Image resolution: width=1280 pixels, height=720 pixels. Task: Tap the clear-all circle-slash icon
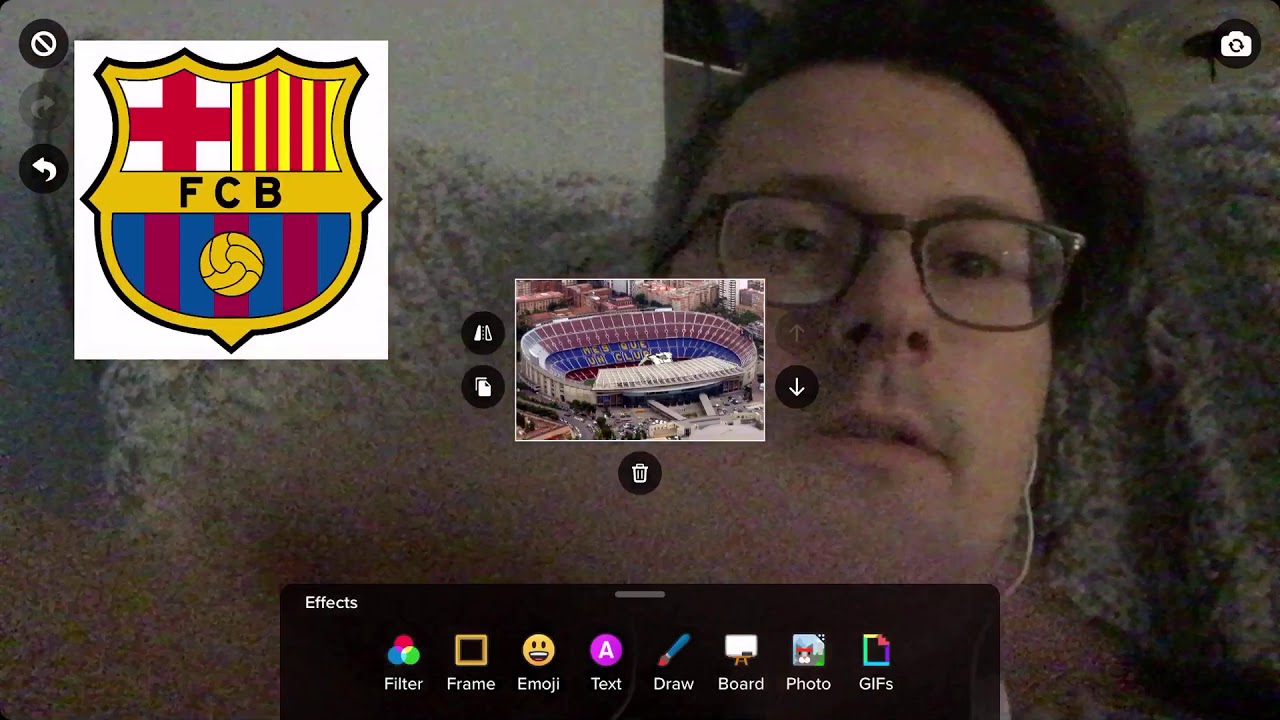pyautogui.click(x=43, y=44)
